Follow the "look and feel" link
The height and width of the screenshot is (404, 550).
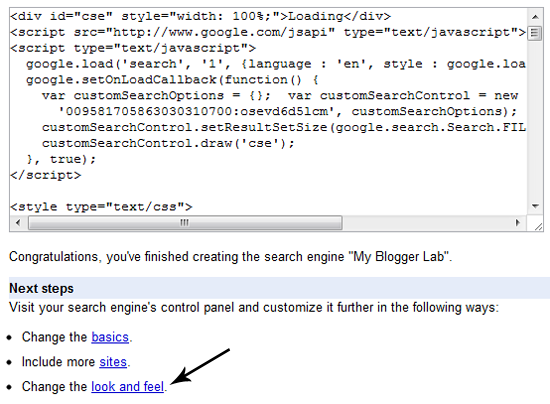[128, 386]
